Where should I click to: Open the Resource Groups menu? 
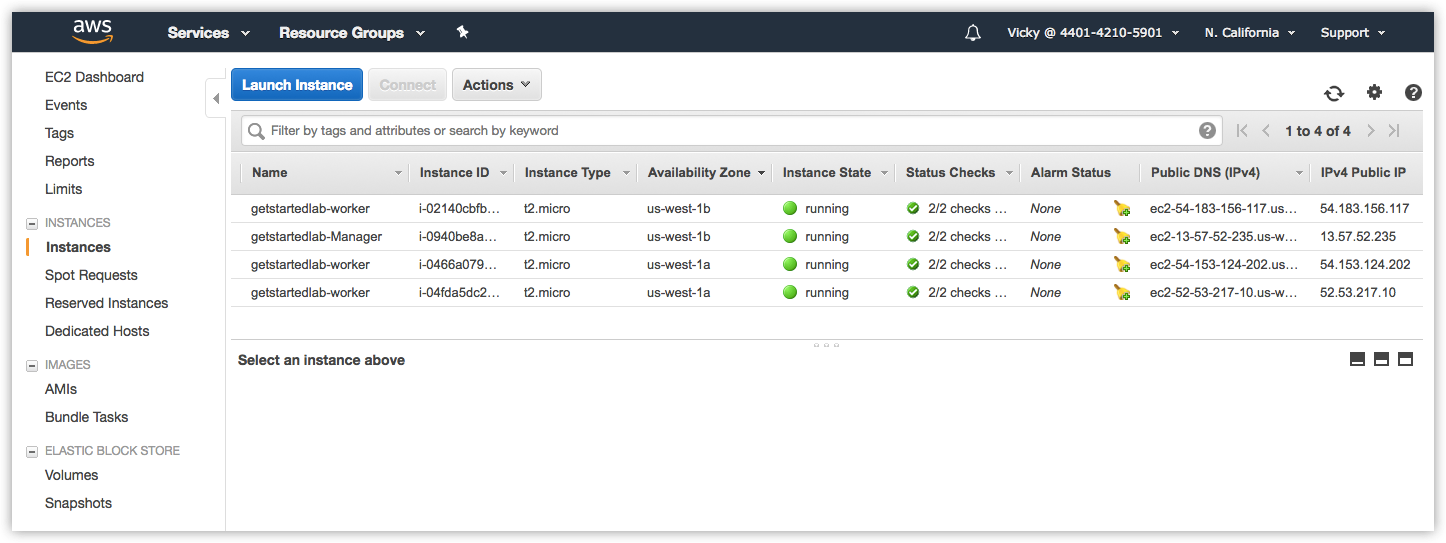[351, 33]
